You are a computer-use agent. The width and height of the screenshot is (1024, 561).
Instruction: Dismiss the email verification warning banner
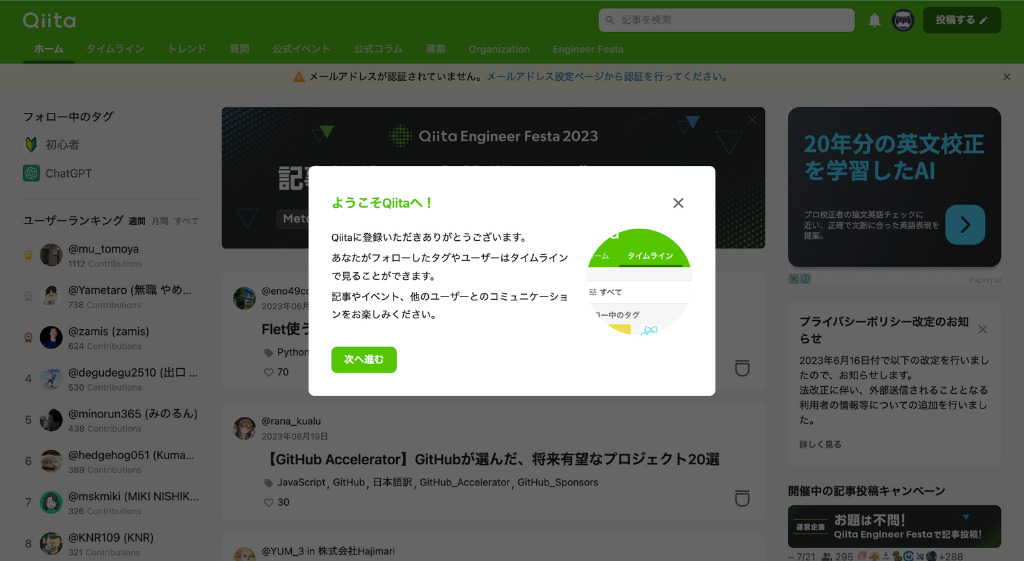click(1006, 76)
